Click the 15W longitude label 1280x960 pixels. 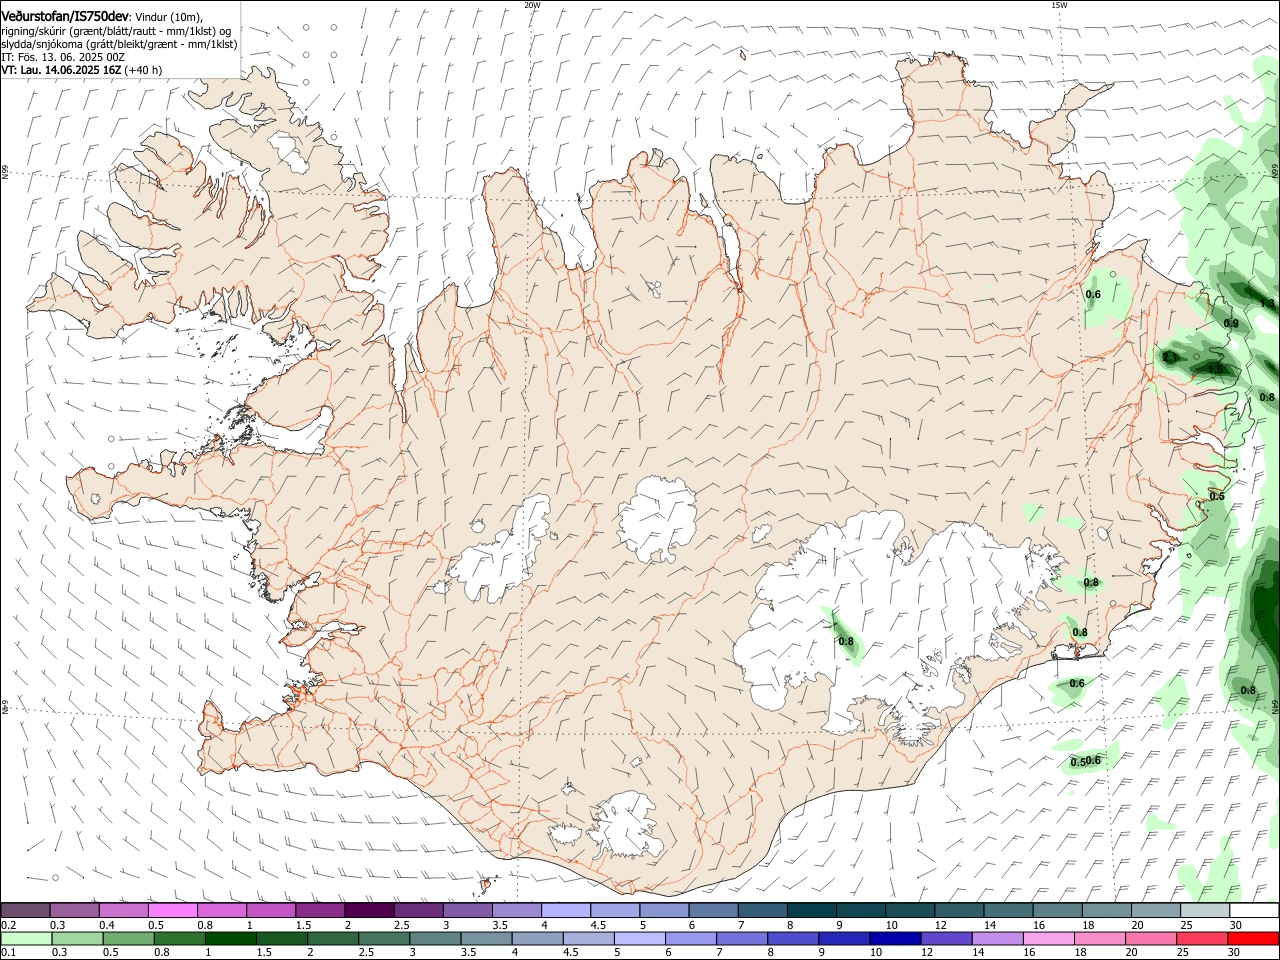pyautogui.click(x=1059, y=5)
